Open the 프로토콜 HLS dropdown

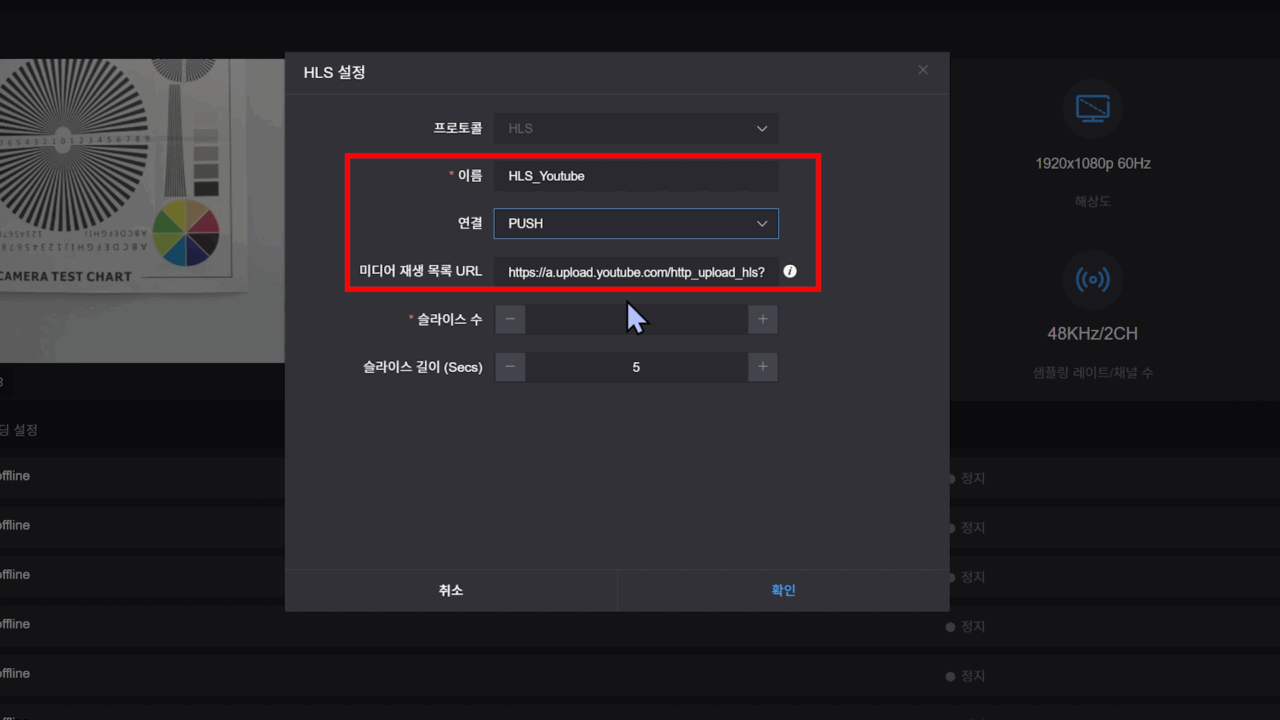point(636,128)
